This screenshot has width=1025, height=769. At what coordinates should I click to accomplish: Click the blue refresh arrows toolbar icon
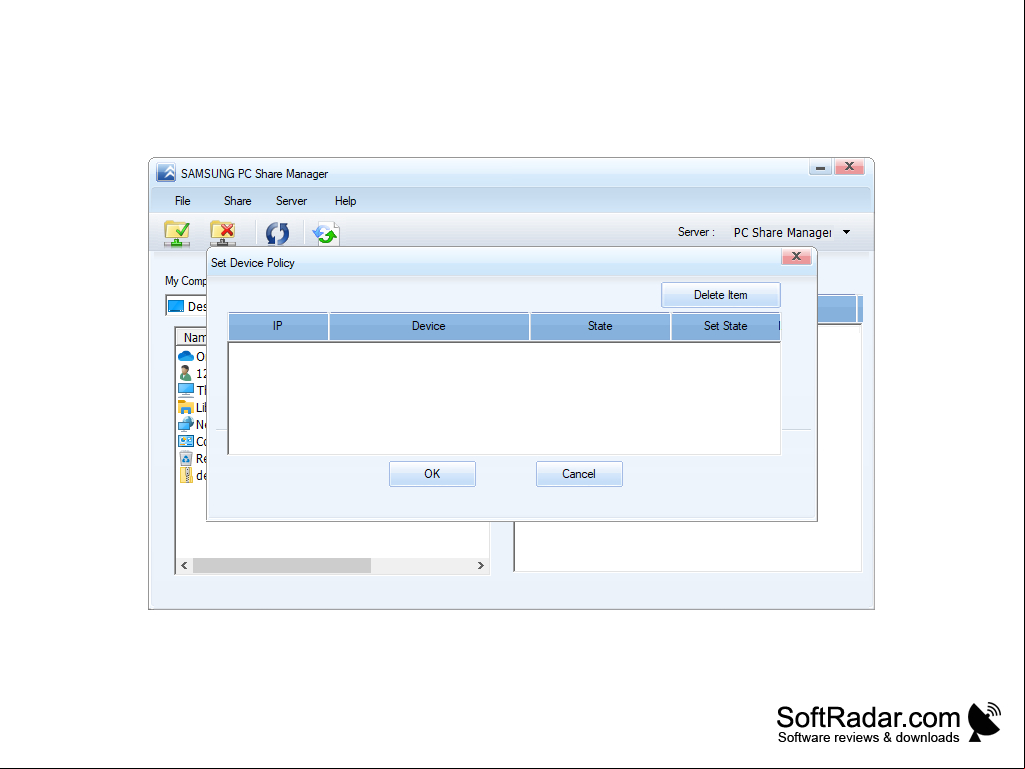277,233
